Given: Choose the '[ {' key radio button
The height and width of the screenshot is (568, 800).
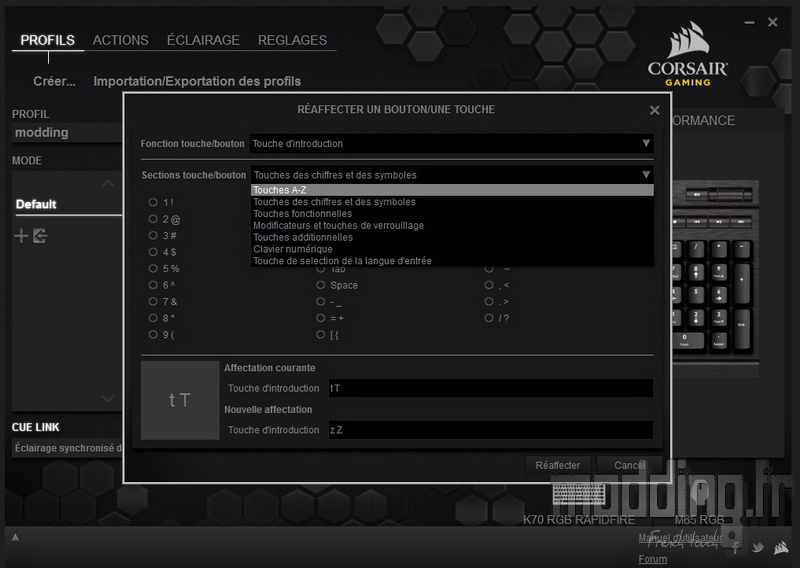Looking at the screenshot, I should click(320, 334).
